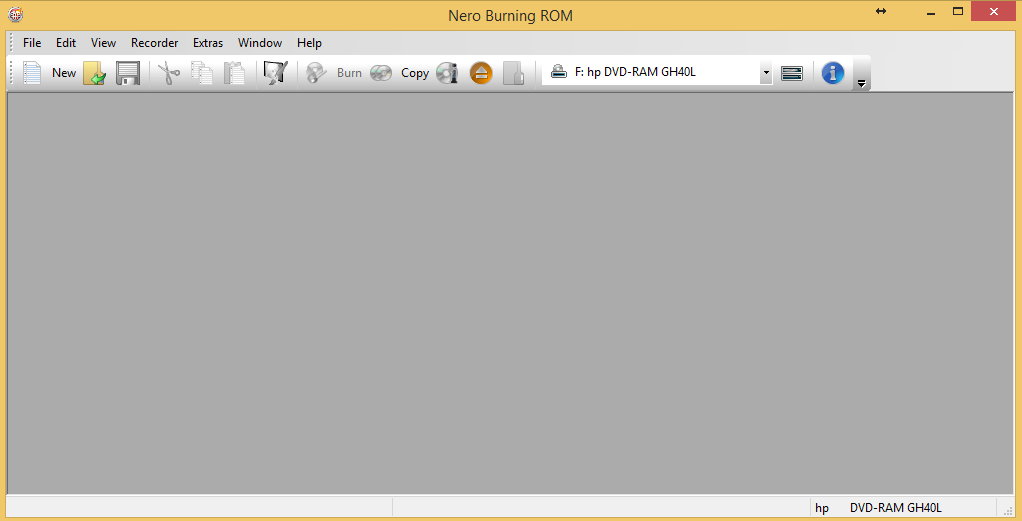Viewport: 1022px width, 521px height.
Task: Open the Extras menu
Action: (208, 43)
